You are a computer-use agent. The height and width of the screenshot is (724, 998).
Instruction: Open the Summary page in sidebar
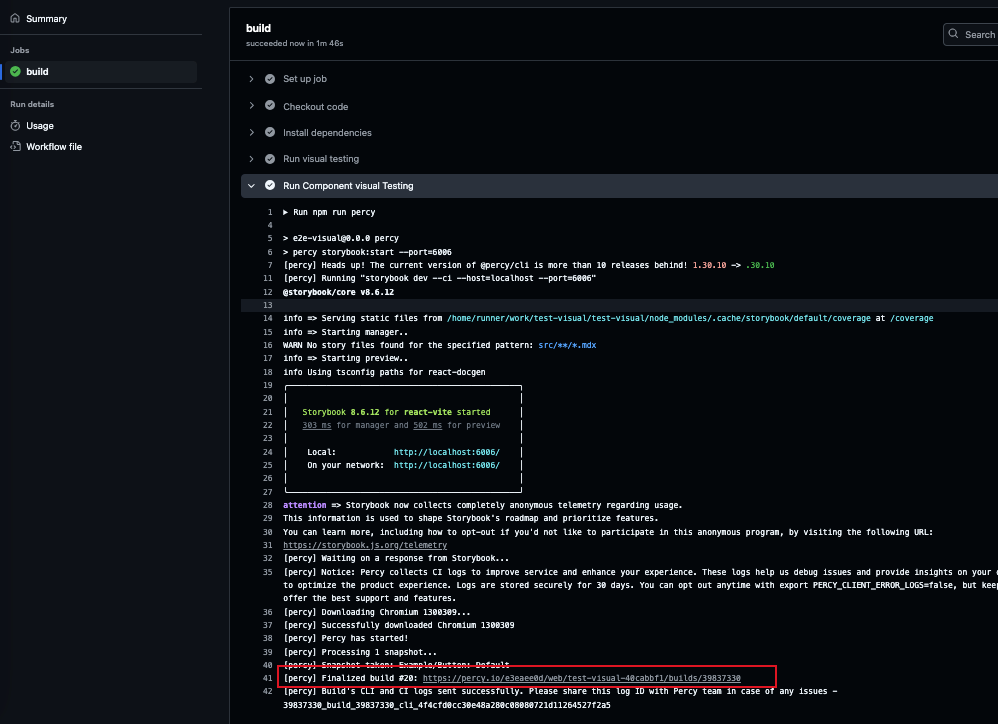click(46, 19)
